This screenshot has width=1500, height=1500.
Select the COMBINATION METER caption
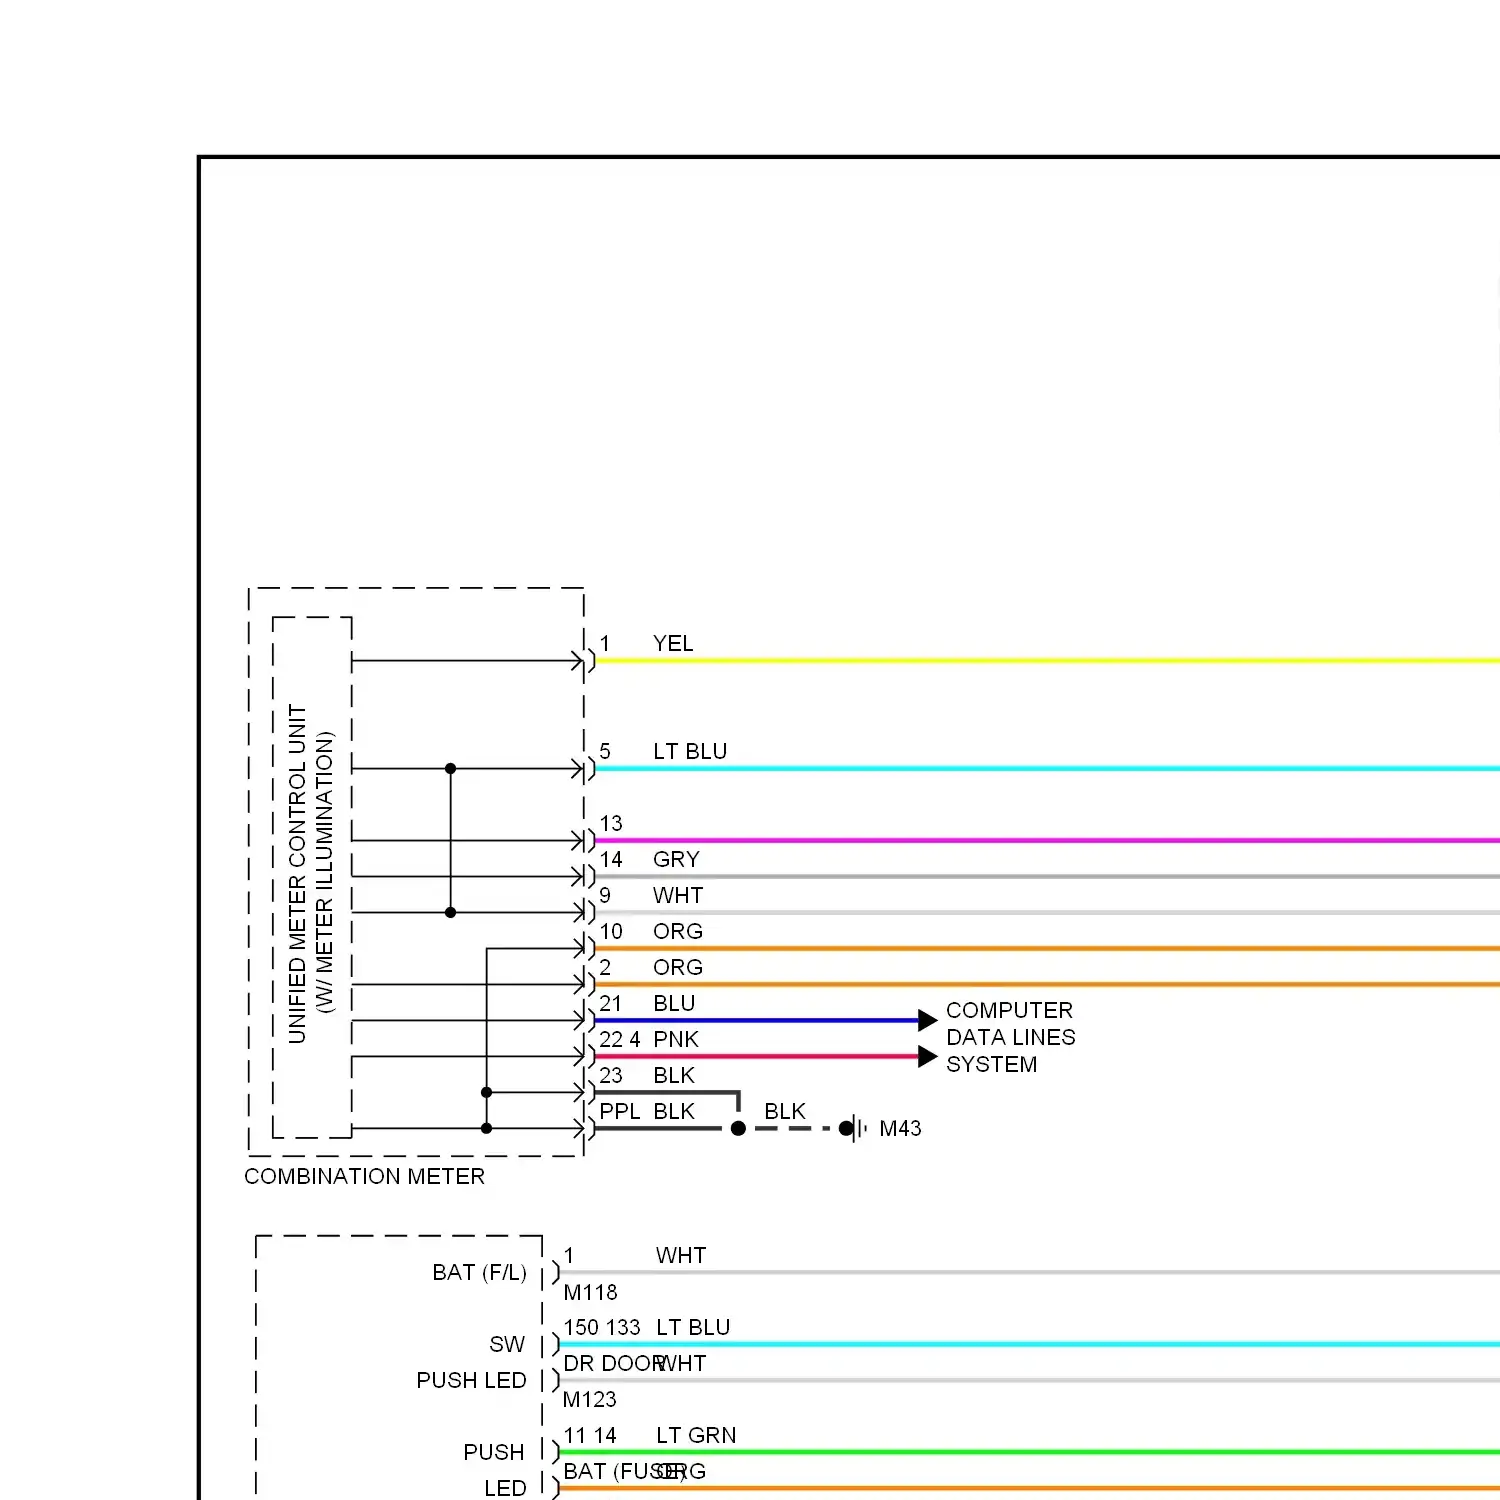[364, 1176]
